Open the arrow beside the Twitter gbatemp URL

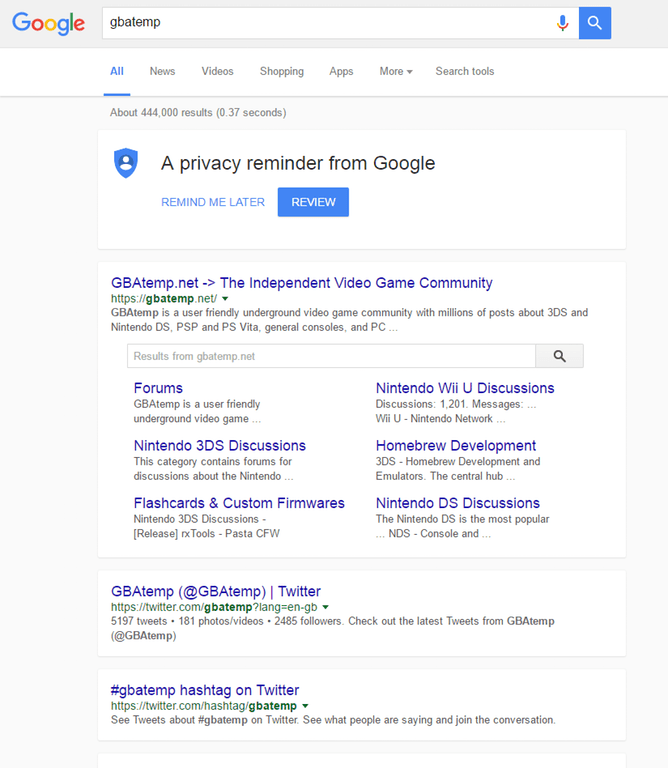pos(326,608)
